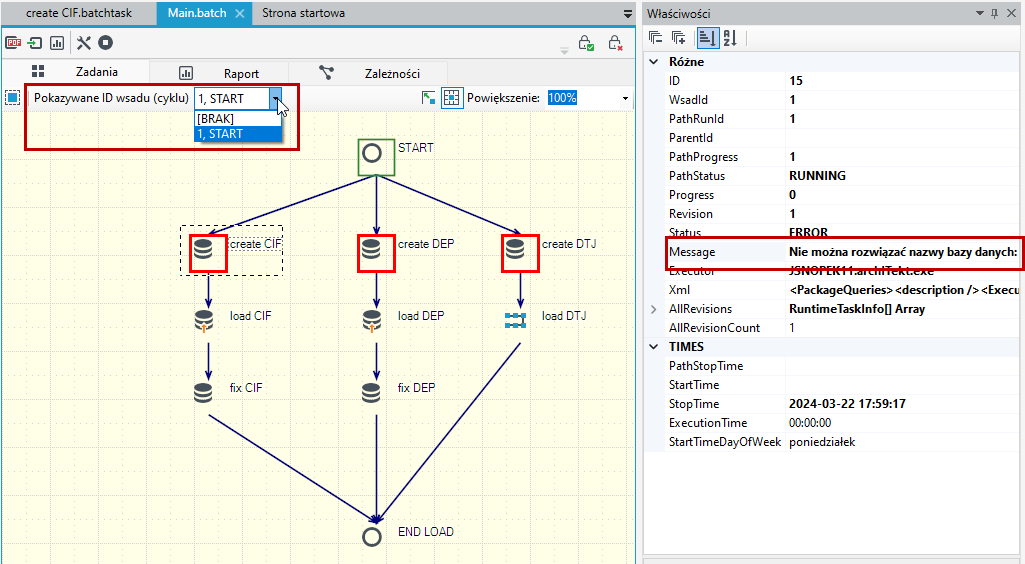Click the create DEP node label
1025x564 pixels.
[x=426, y=244]
